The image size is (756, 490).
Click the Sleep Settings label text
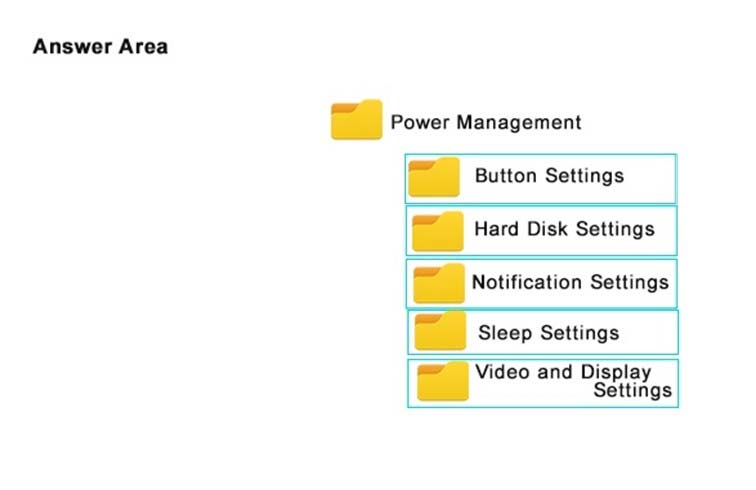click(x=549, y=333)
